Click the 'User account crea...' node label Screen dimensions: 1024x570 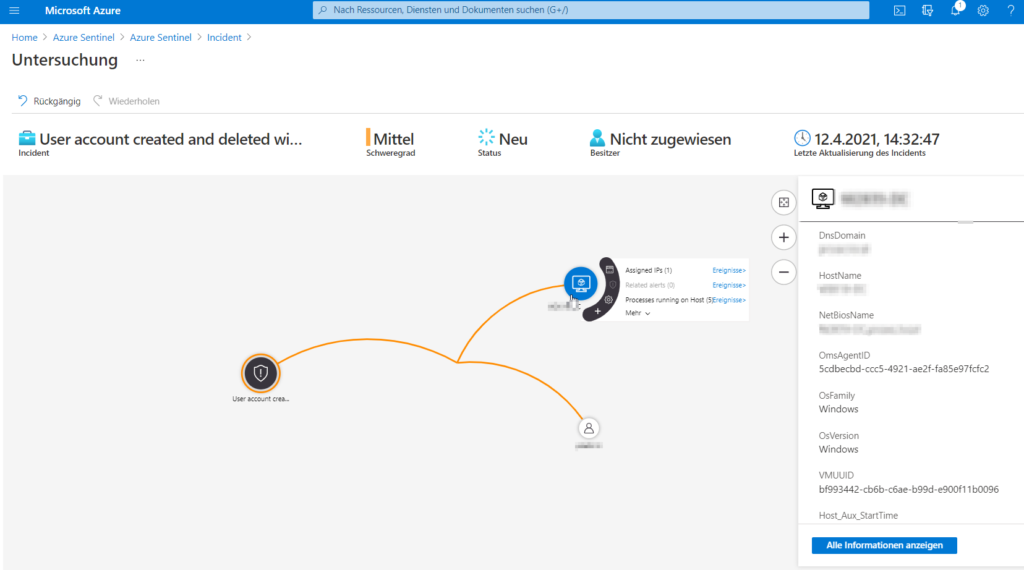coord(261,399)
